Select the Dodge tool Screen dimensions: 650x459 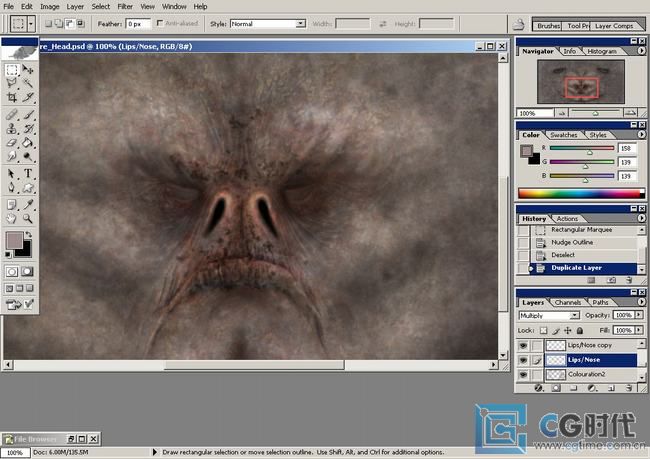point(28,156)
